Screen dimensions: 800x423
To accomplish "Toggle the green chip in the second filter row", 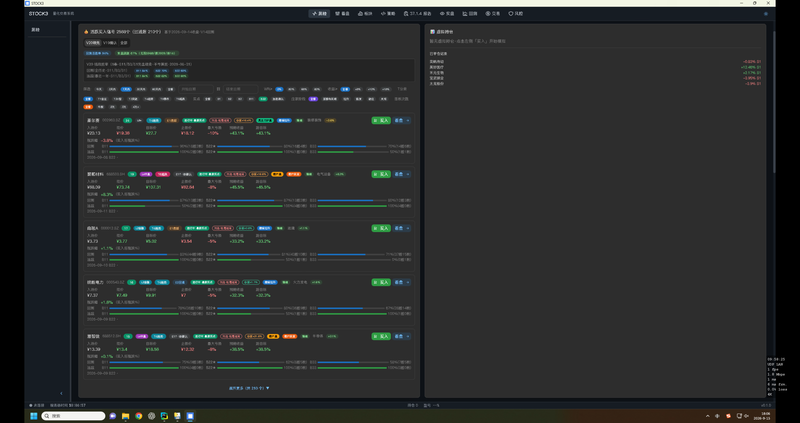I will [x=263, y=99].
